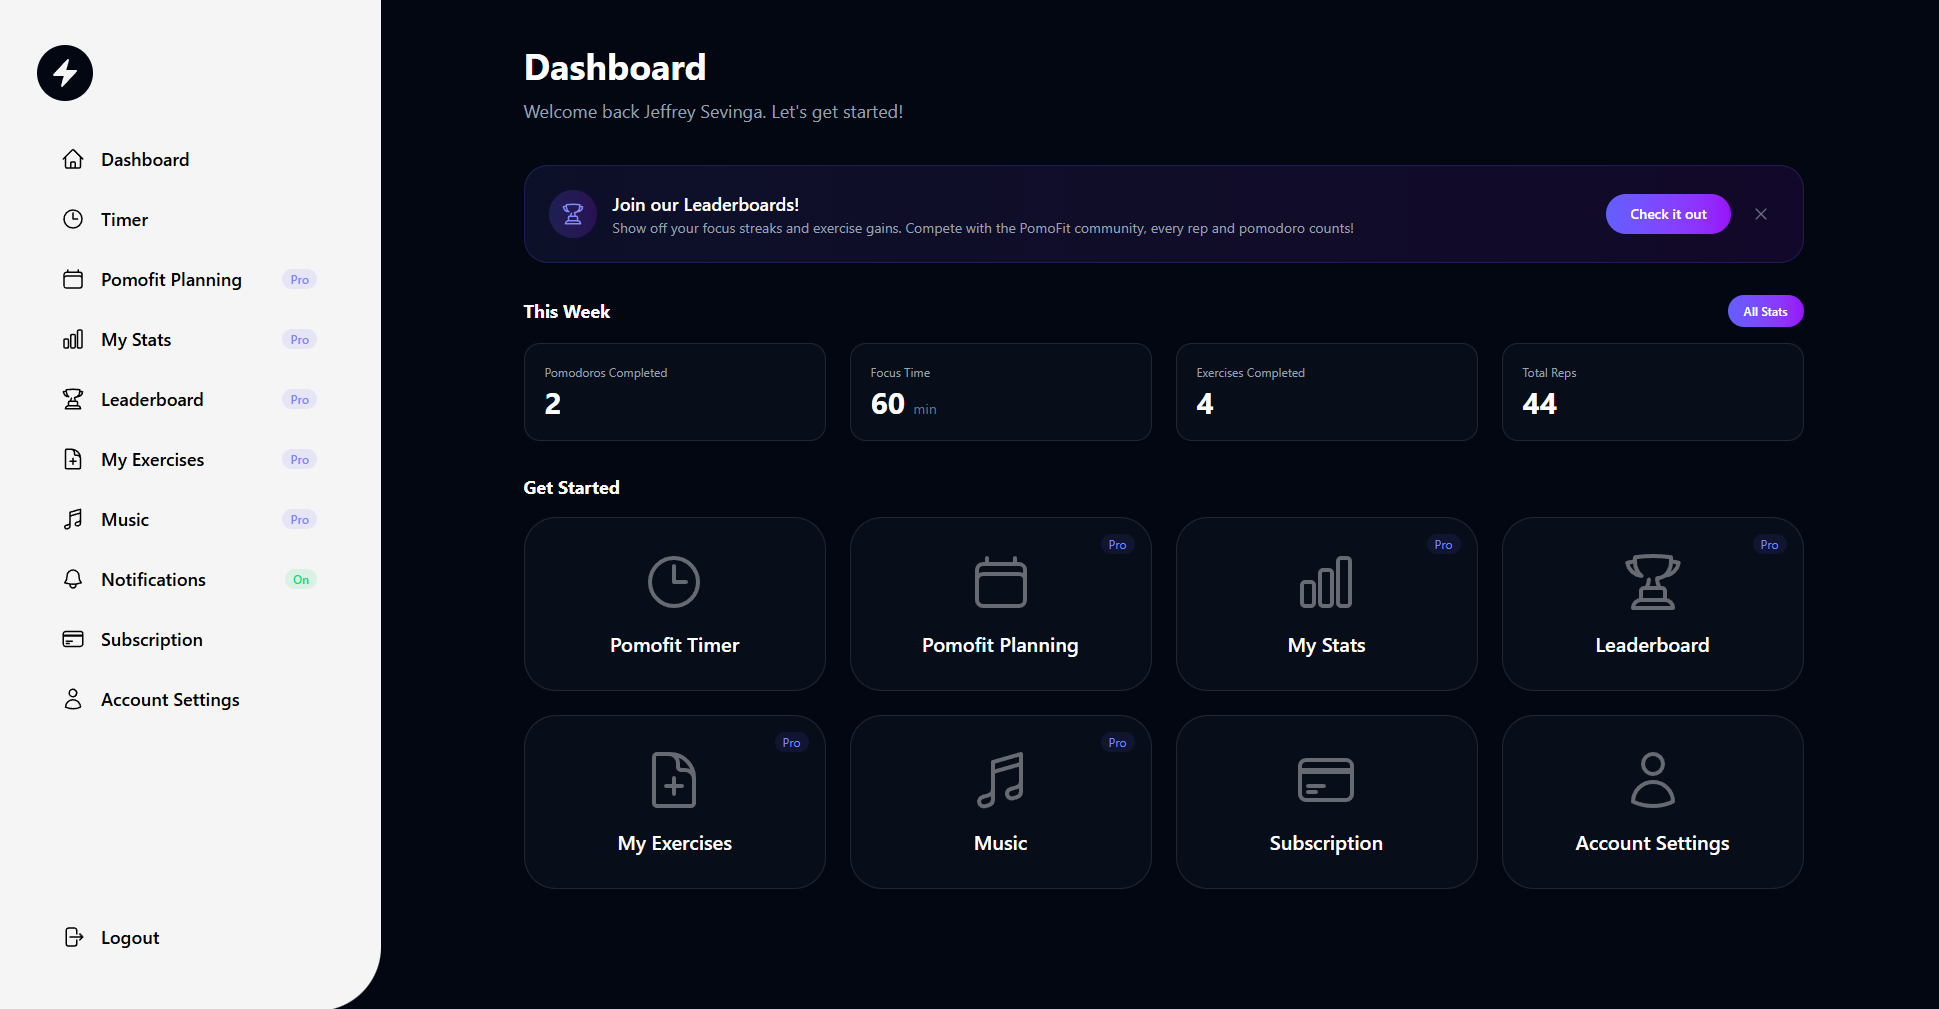Click the music note icon on Music card

click(x=1001, y=780)
